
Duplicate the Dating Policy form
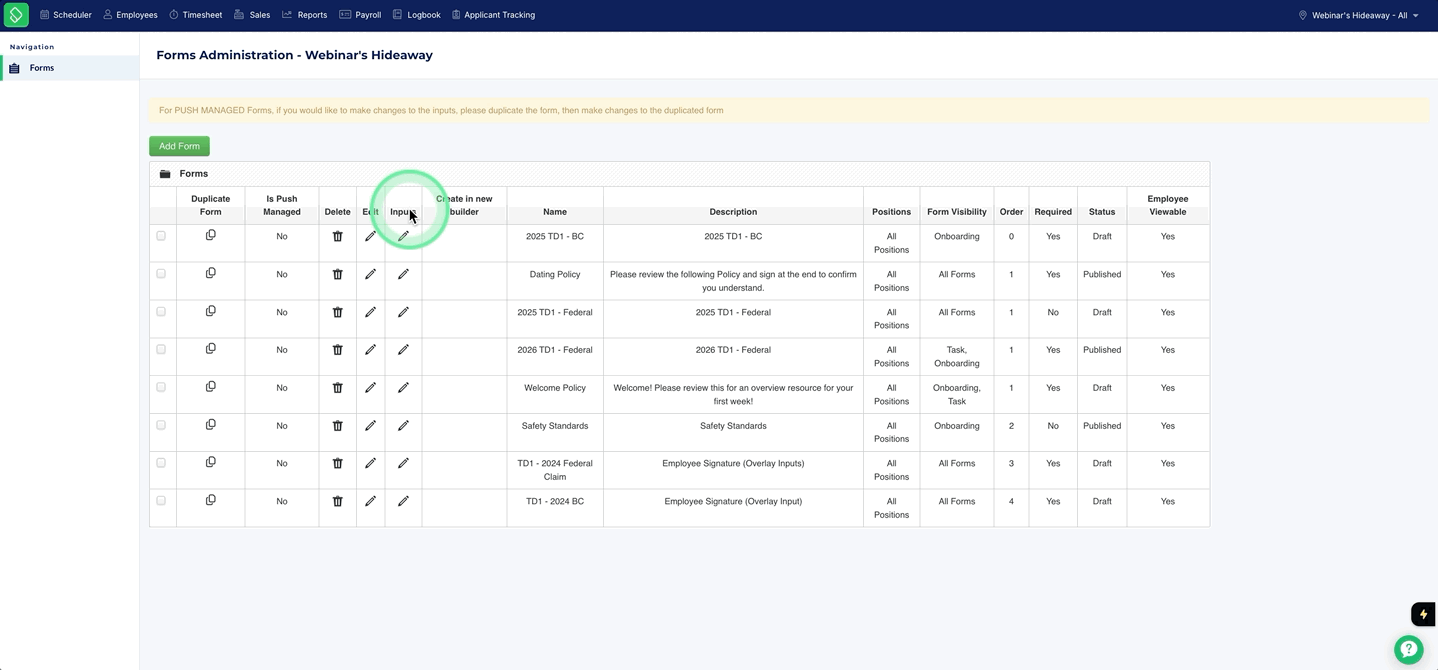(210, 273)
